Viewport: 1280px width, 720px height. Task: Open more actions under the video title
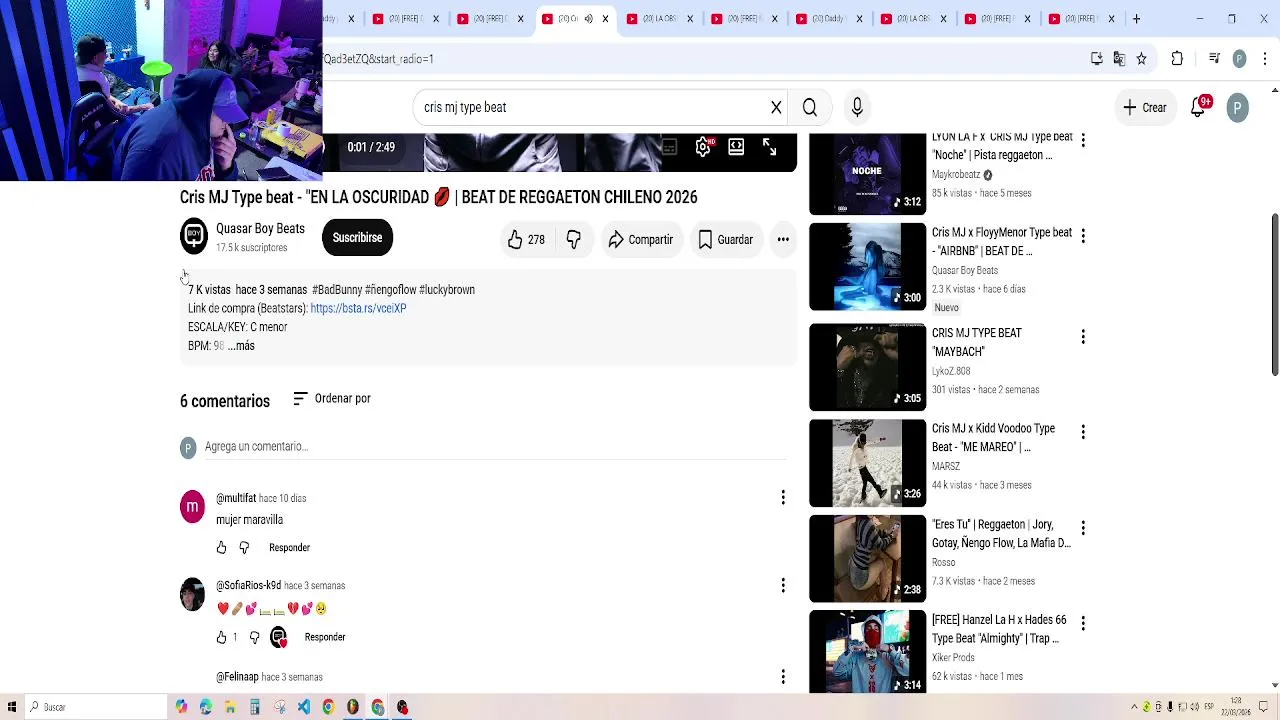(783, 239)
